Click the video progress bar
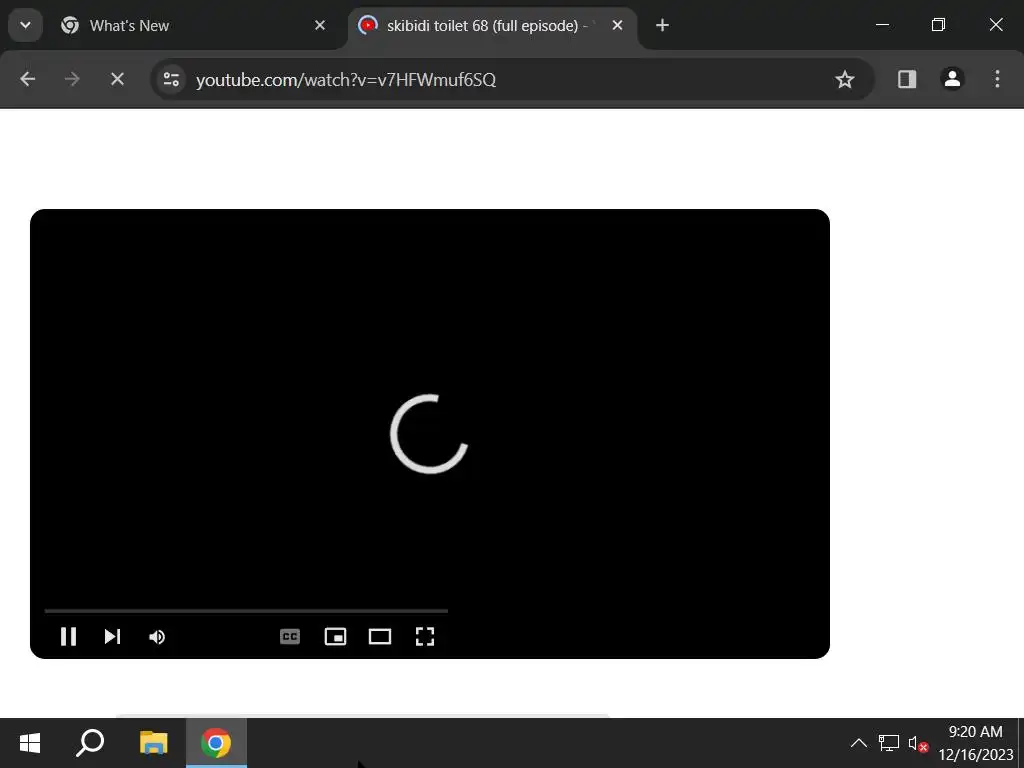This screenshot has width=1024, height=768. point(246,611)
